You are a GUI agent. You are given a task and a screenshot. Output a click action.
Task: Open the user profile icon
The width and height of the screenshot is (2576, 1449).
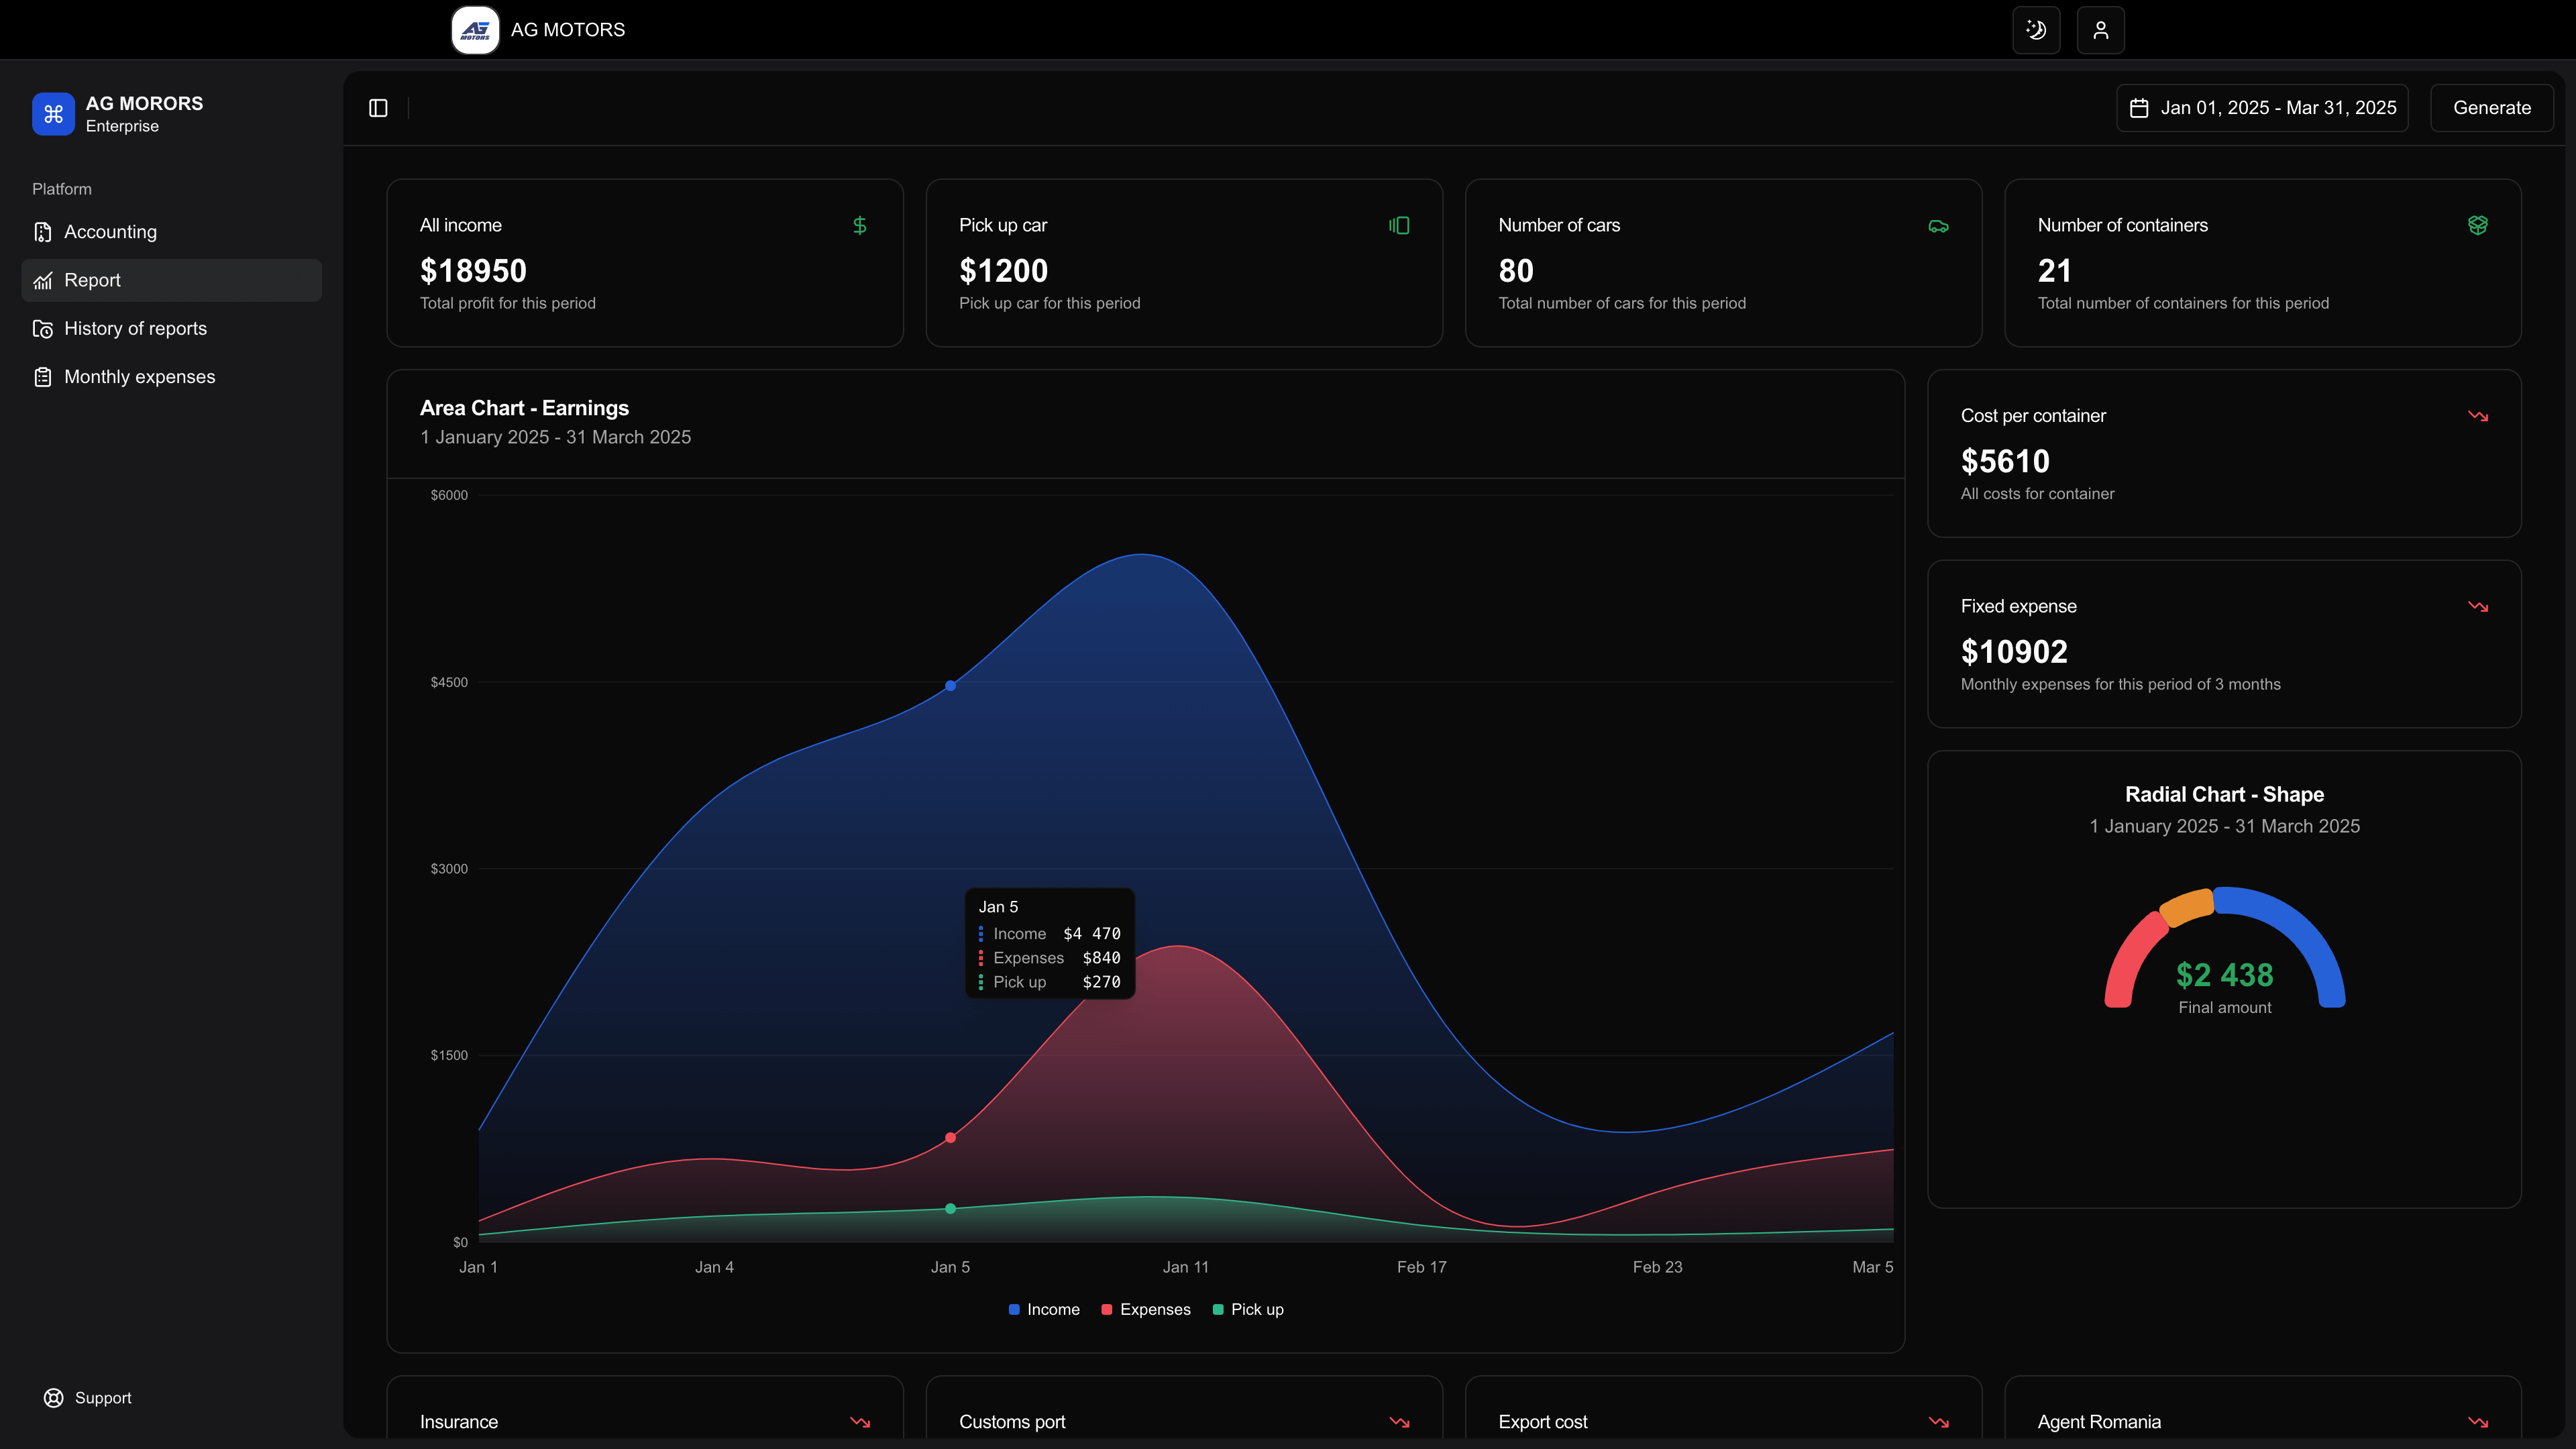(x=2100, y=29)
